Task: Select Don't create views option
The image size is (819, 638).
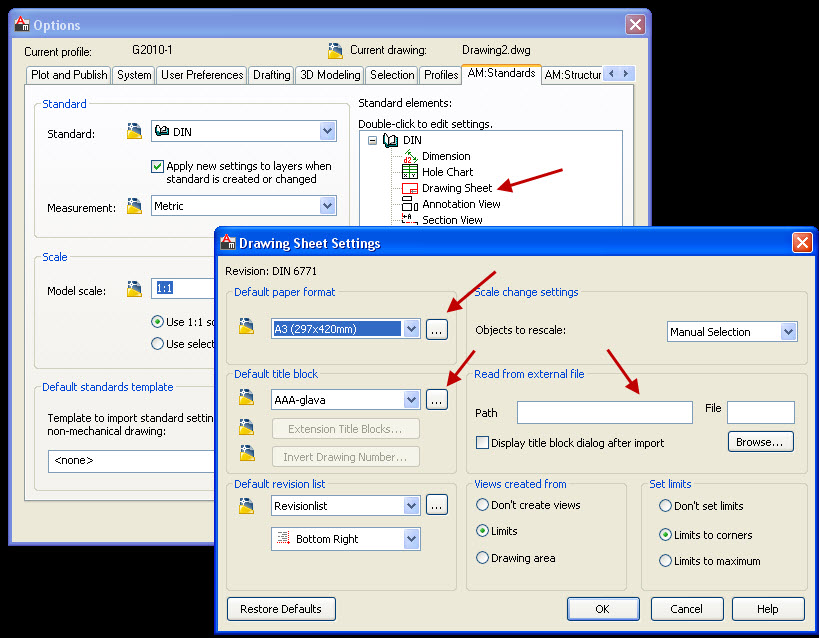Action: [482, 505]
